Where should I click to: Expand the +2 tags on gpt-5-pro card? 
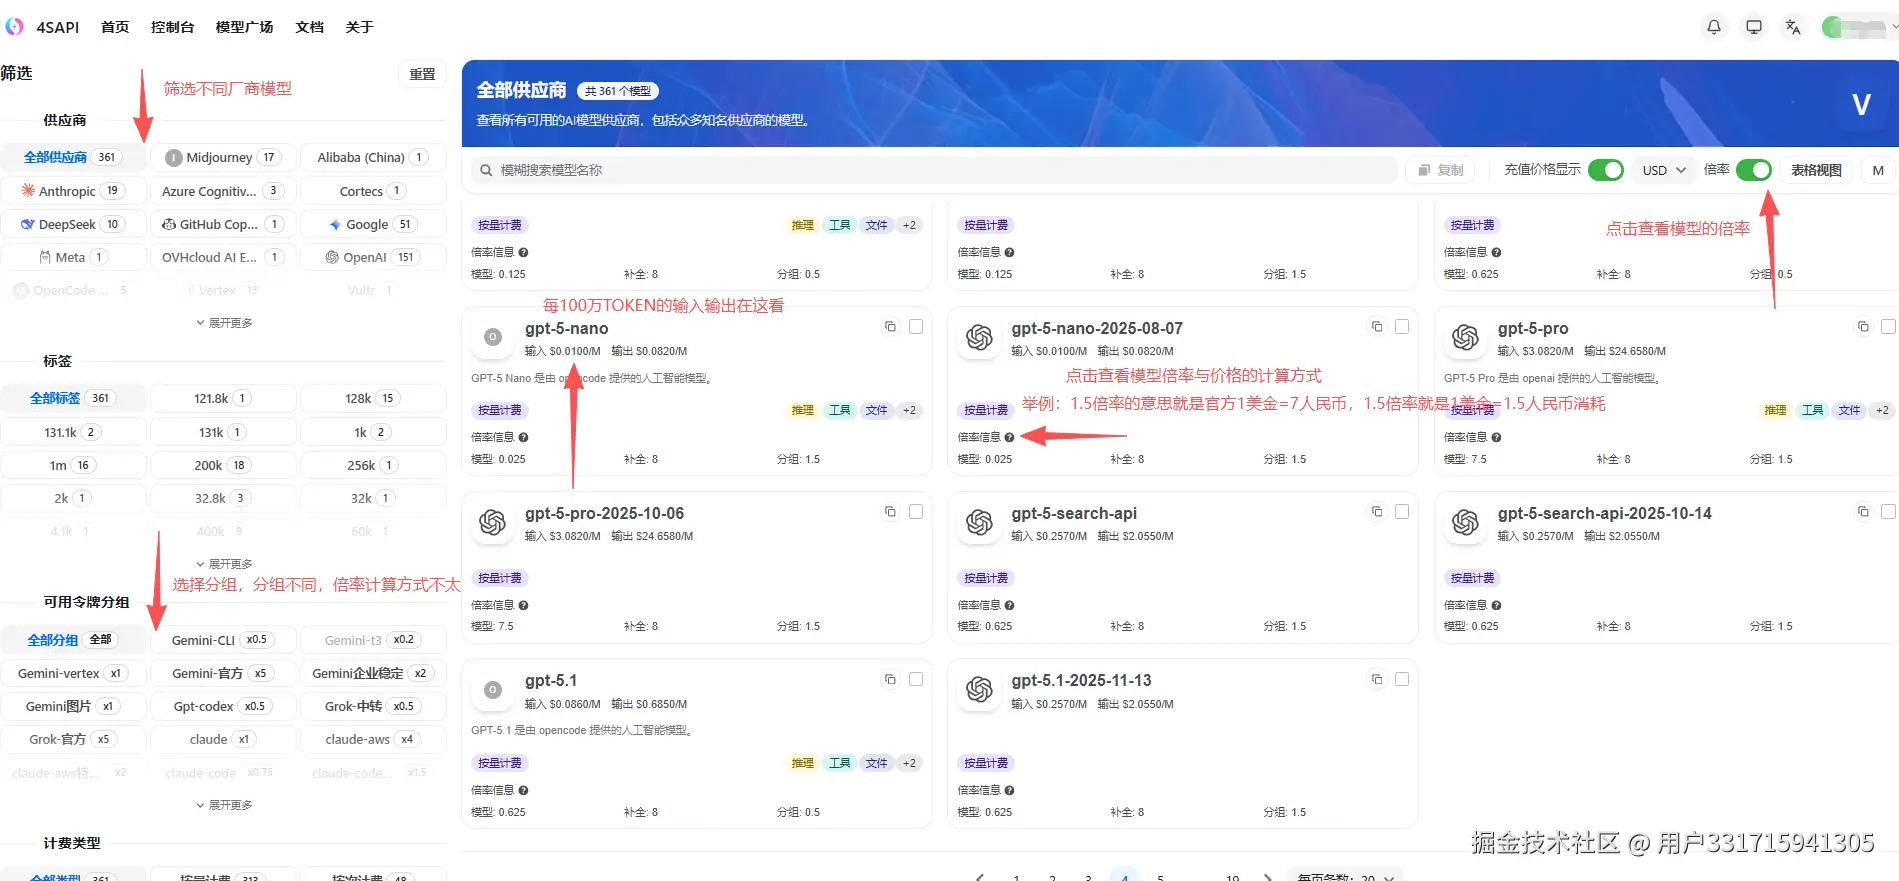coord(1882,410)
